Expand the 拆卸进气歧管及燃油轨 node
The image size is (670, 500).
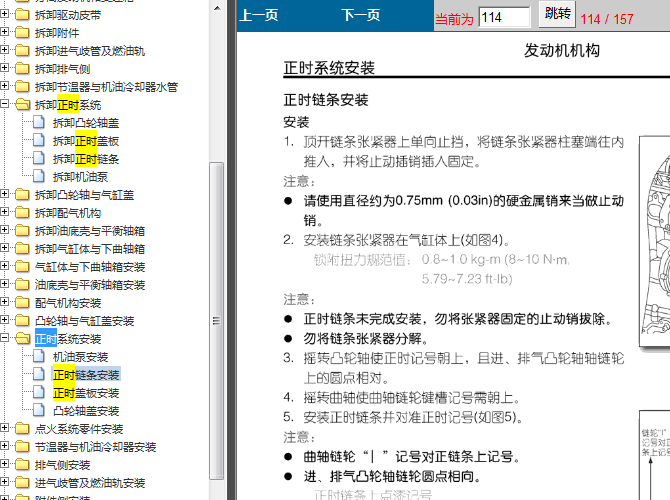tap(4, 50)
